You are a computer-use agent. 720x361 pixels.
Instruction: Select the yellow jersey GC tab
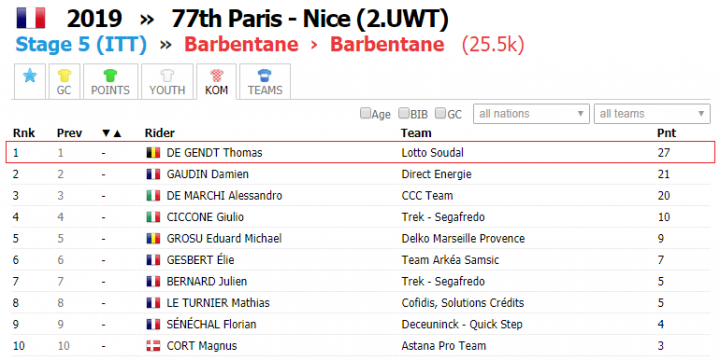coord(64,81)
